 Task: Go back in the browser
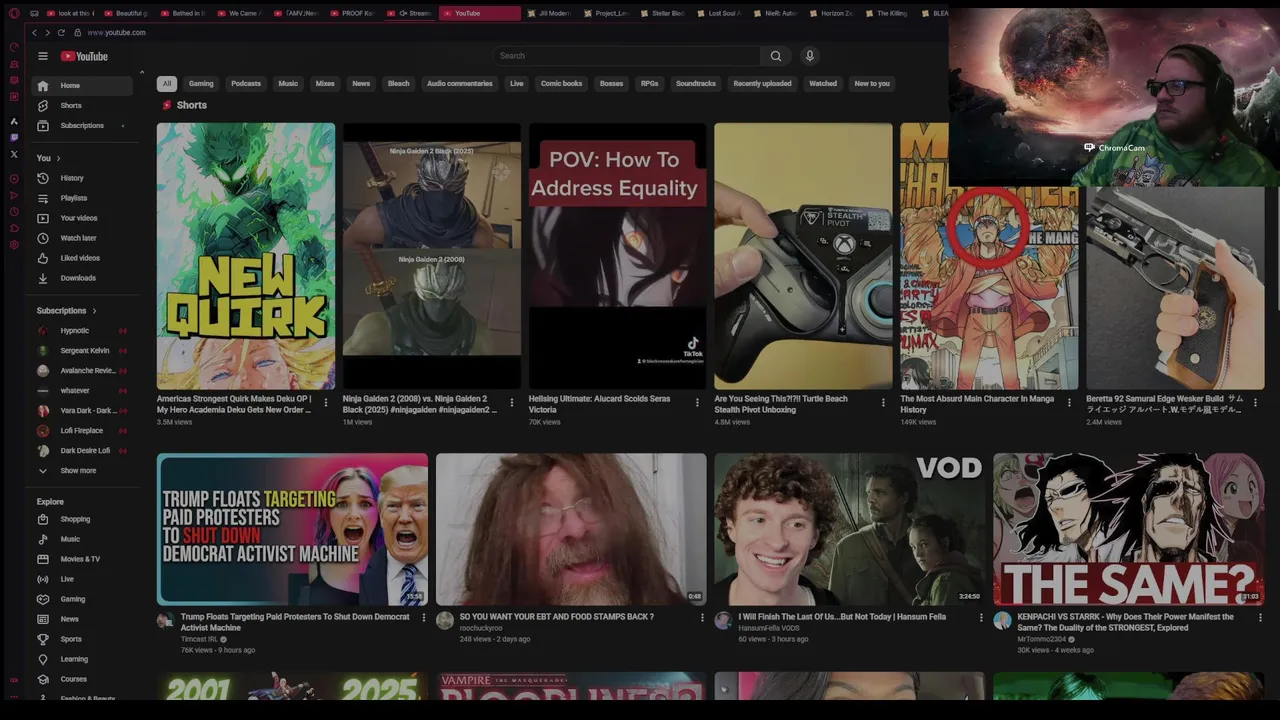[34, 33]
